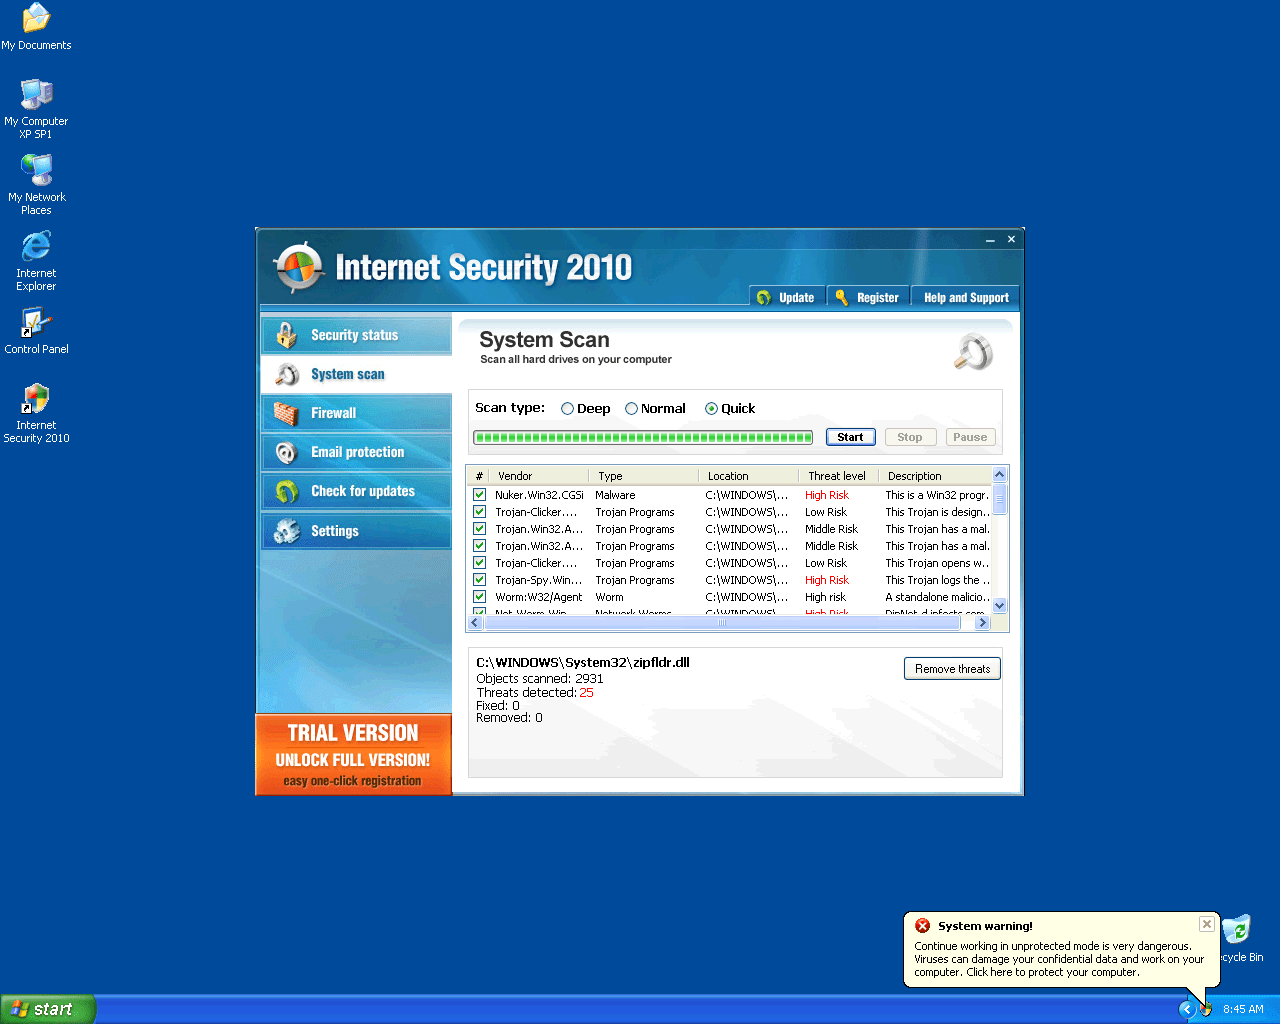Viewport: 1280px width, 1024px height.
Task: Switch to the System scan section
Action: [x=356, y=374]
